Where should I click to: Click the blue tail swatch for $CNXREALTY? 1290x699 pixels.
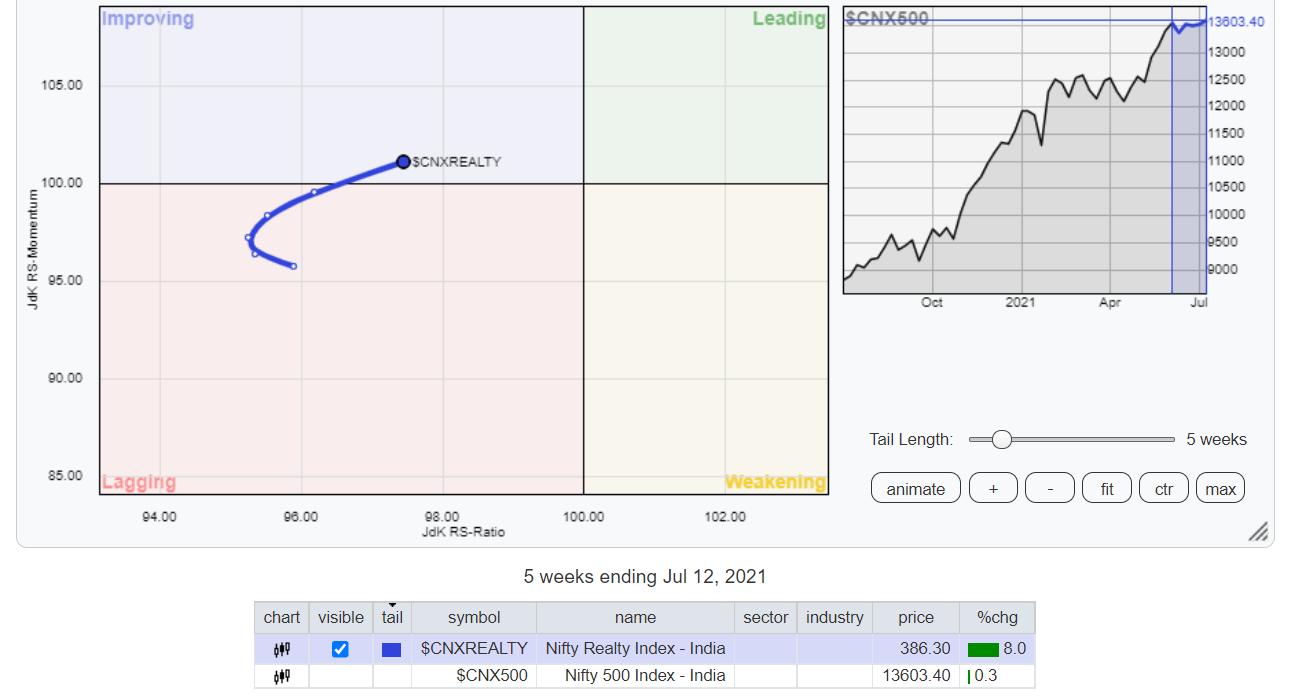click(392, 649)
